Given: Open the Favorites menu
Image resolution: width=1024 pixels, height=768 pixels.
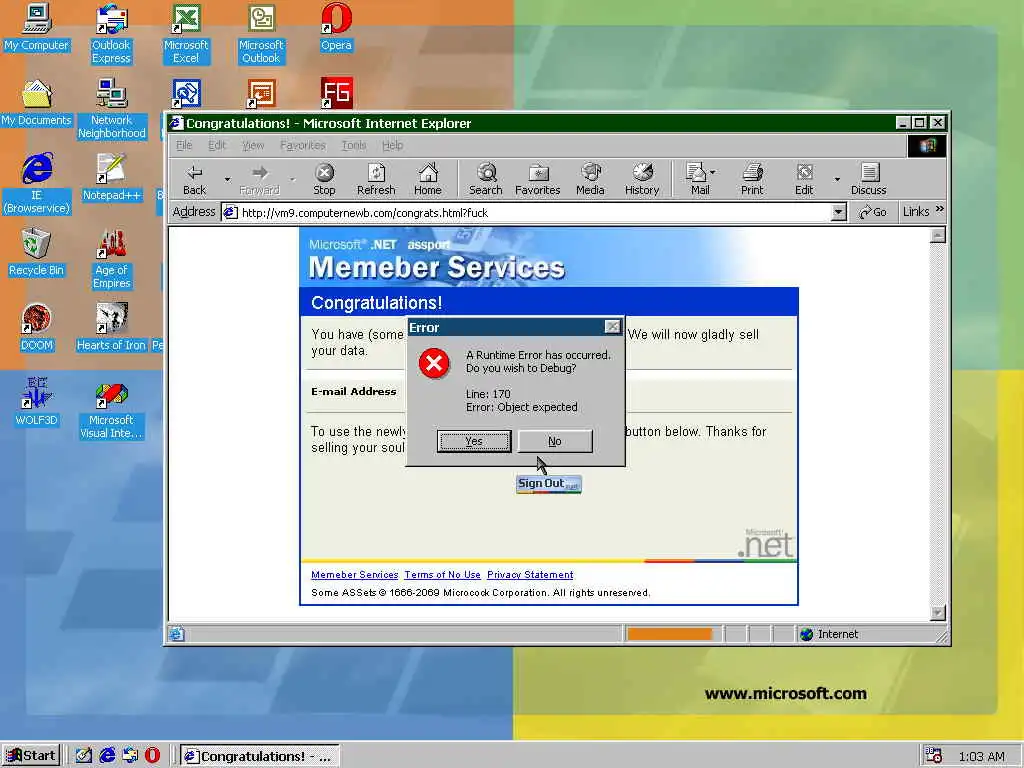Looking at the screenshot, I should pos(302,145).
